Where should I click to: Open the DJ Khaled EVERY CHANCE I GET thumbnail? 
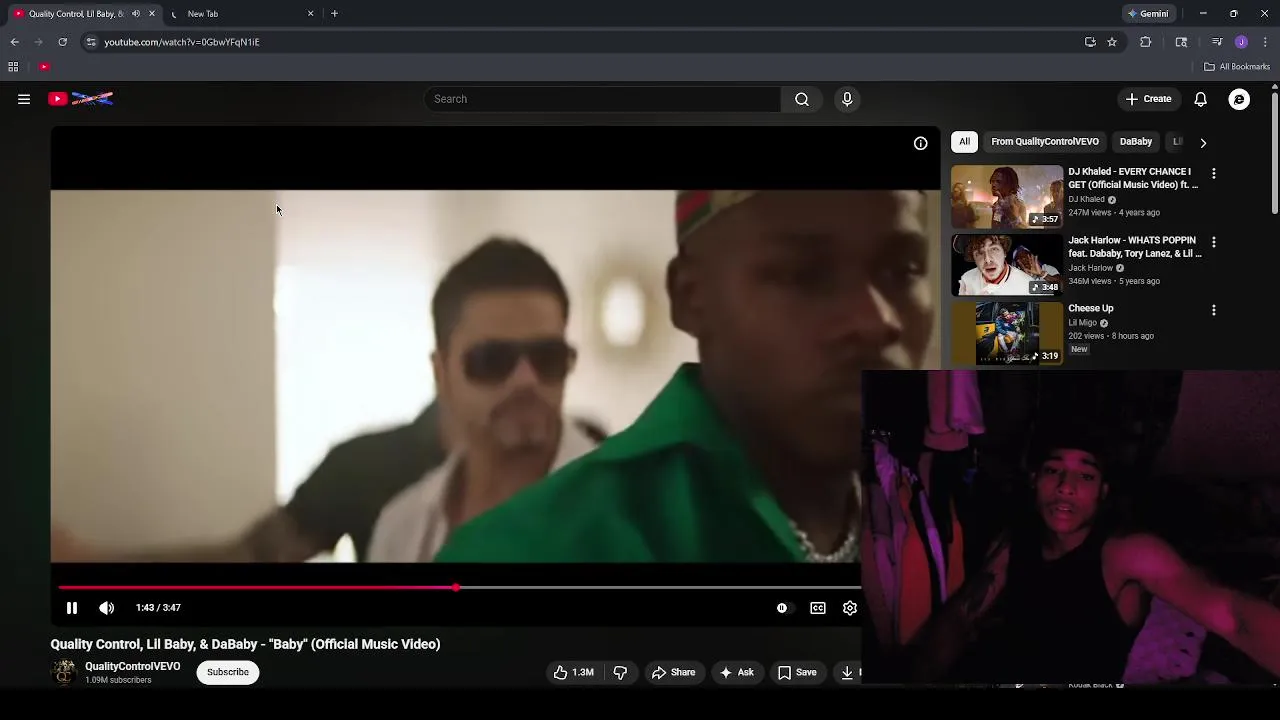tap(1007, 197)
